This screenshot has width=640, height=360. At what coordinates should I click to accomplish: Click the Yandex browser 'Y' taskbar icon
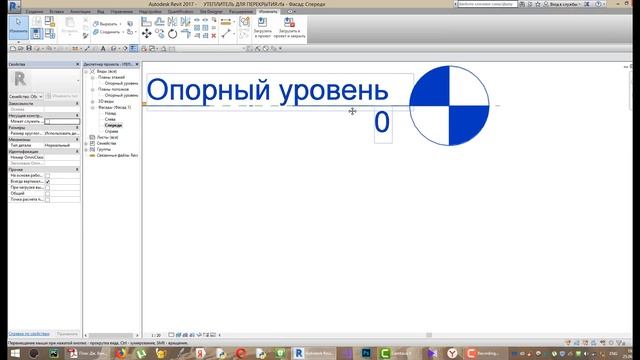[452, 353]
